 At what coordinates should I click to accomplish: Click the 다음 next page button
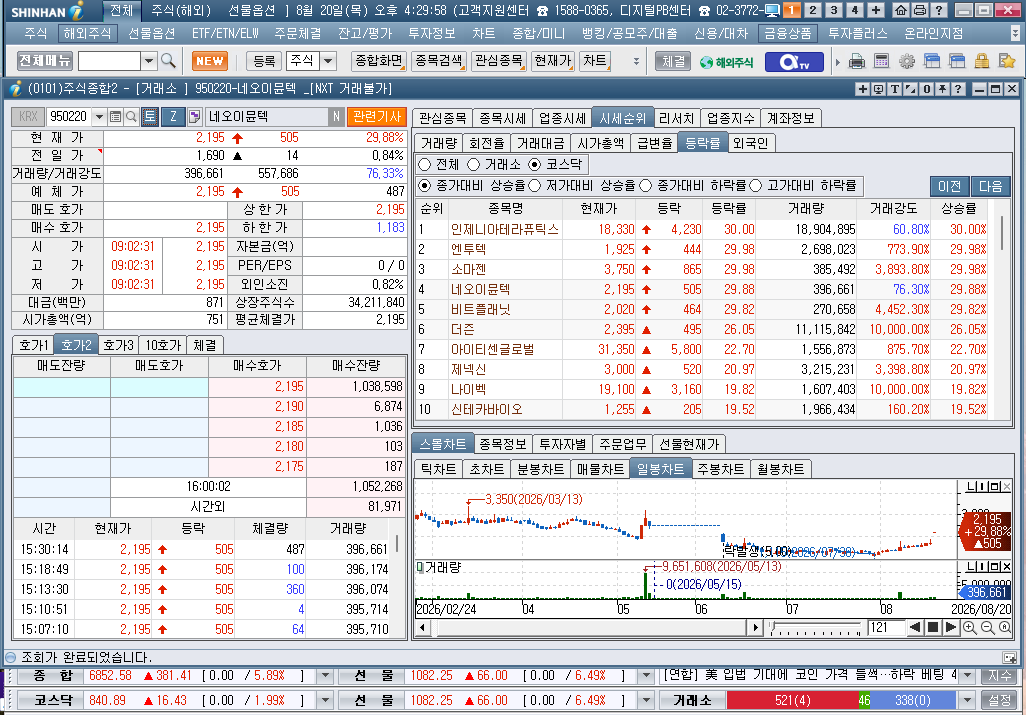pyautogui.click(x=991, y=186)
